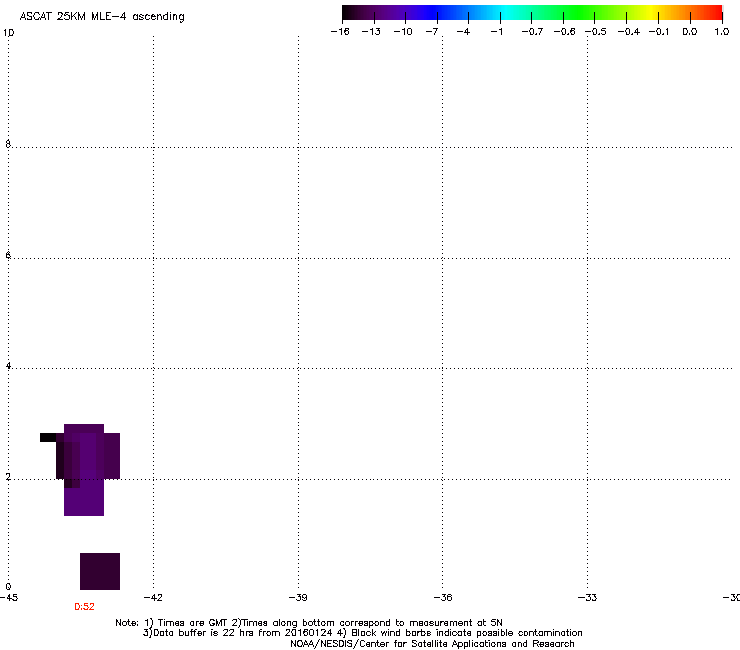
Task: Click the -0.5 colorbar label
Action: [596, 32]
